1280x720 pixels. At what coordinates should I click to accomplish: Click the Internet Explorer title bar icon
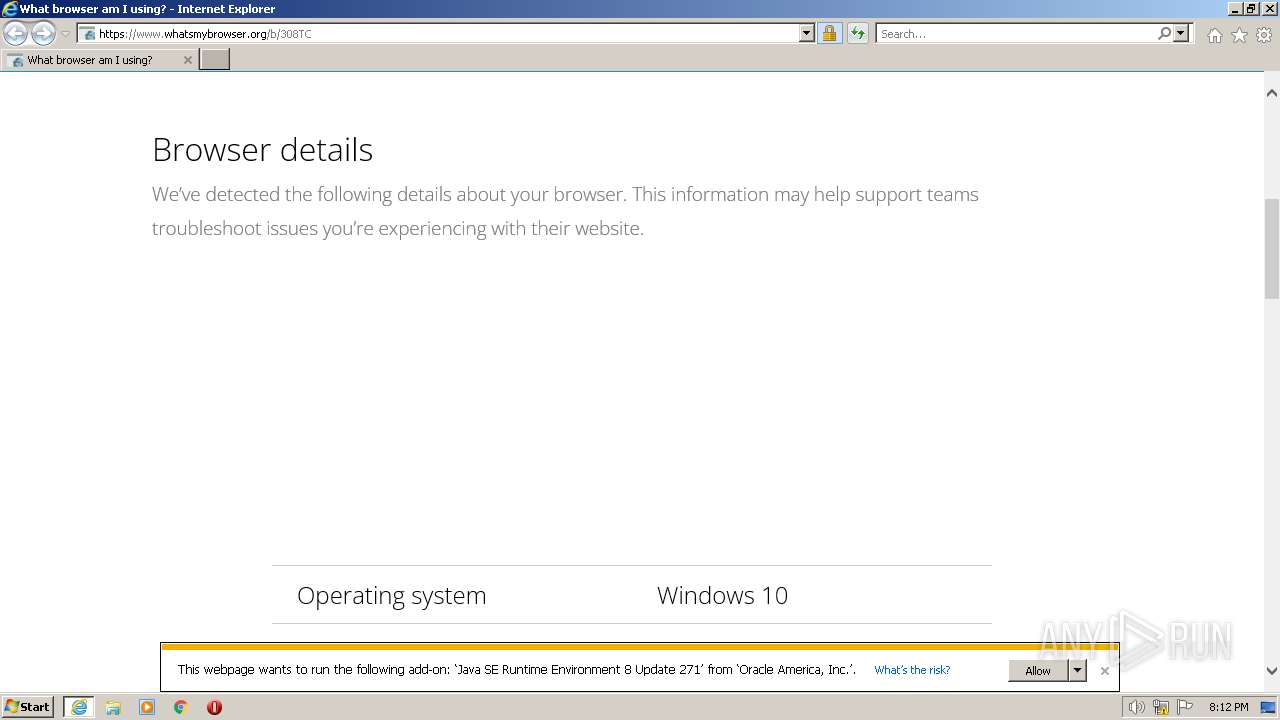[10, 9]
